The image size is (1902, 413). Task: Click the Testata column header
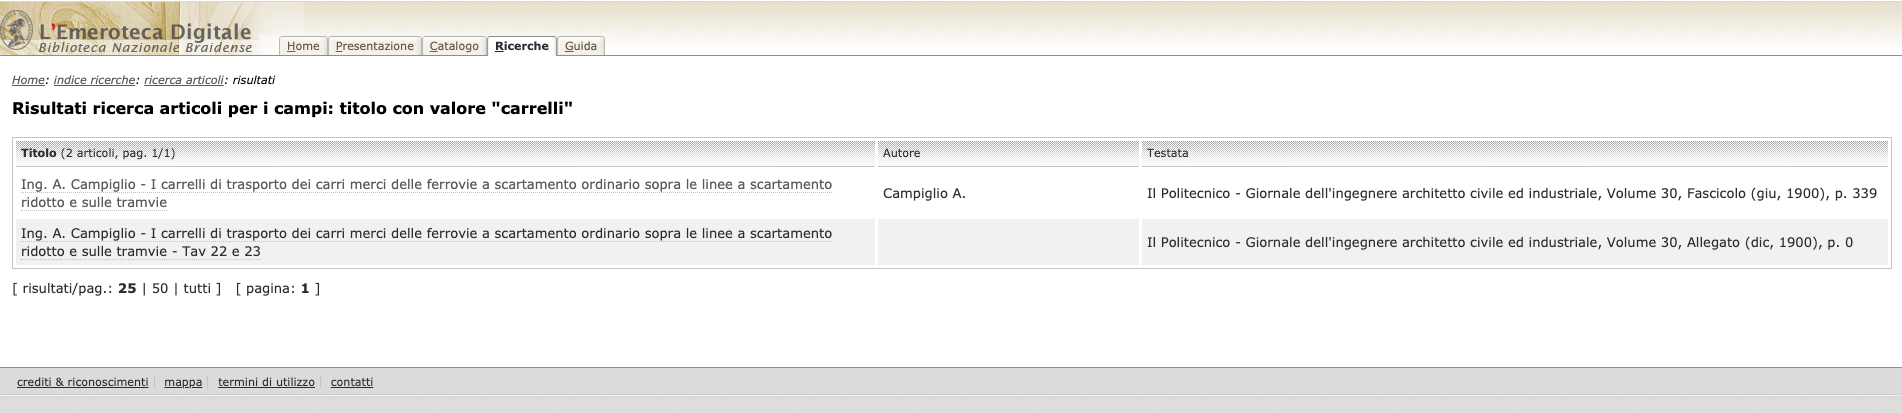(x=1167, y=153)
